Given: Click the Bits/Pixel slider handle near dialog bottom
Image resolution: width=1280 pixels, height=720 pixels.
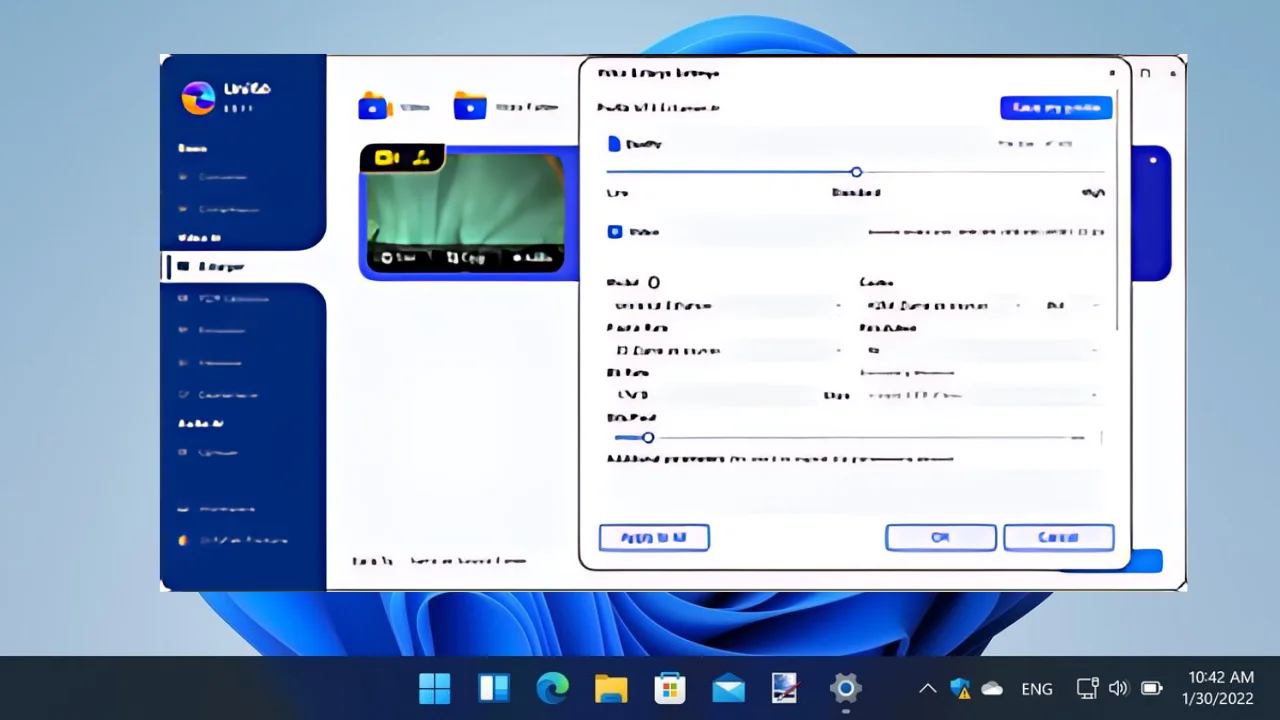Looking at the screenshot, I should coord(648,437).
